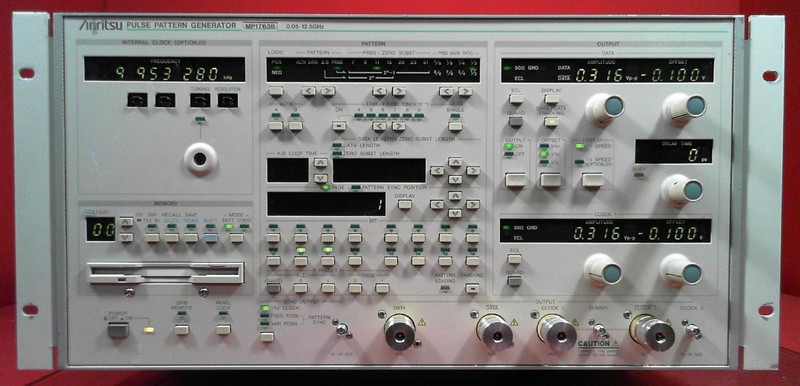Toggle DATA tracking lit button
This screenshot has width=800, height=386.
551,121
